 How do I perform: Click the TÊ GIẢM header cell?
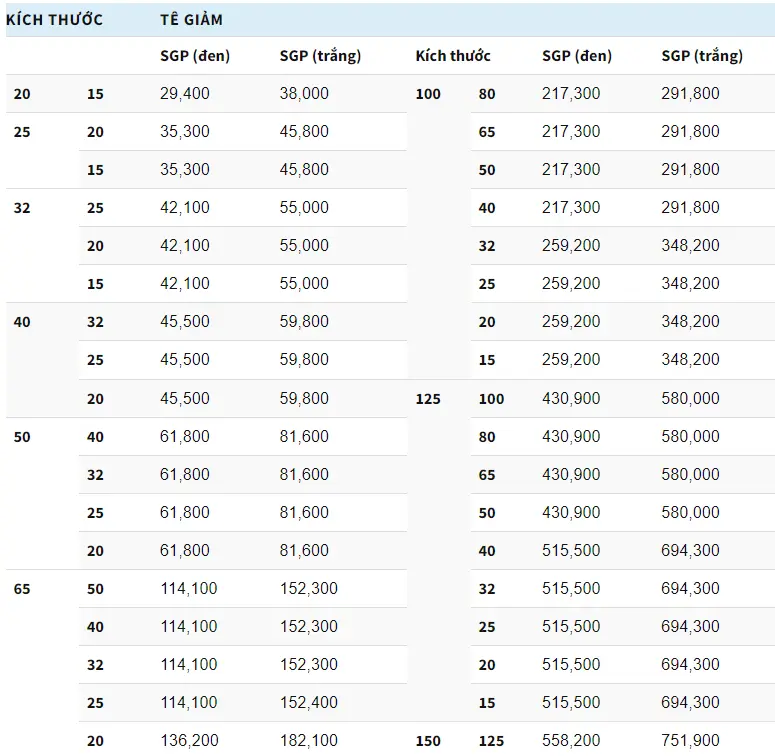pos(191,19)
